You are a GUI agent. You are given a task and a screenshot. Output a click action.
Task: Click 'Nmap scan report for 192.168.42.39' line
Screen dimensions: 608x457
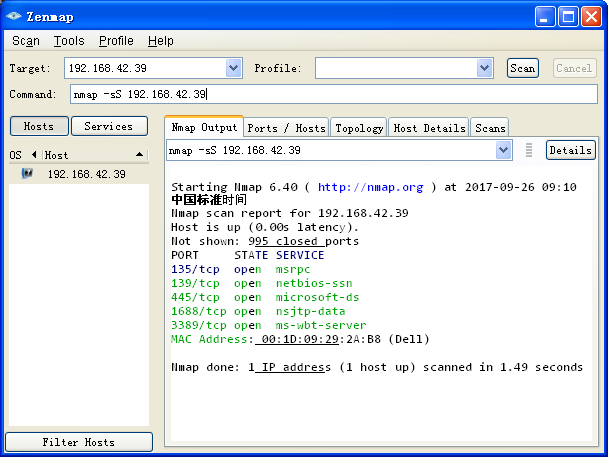(x=290, y=213)
